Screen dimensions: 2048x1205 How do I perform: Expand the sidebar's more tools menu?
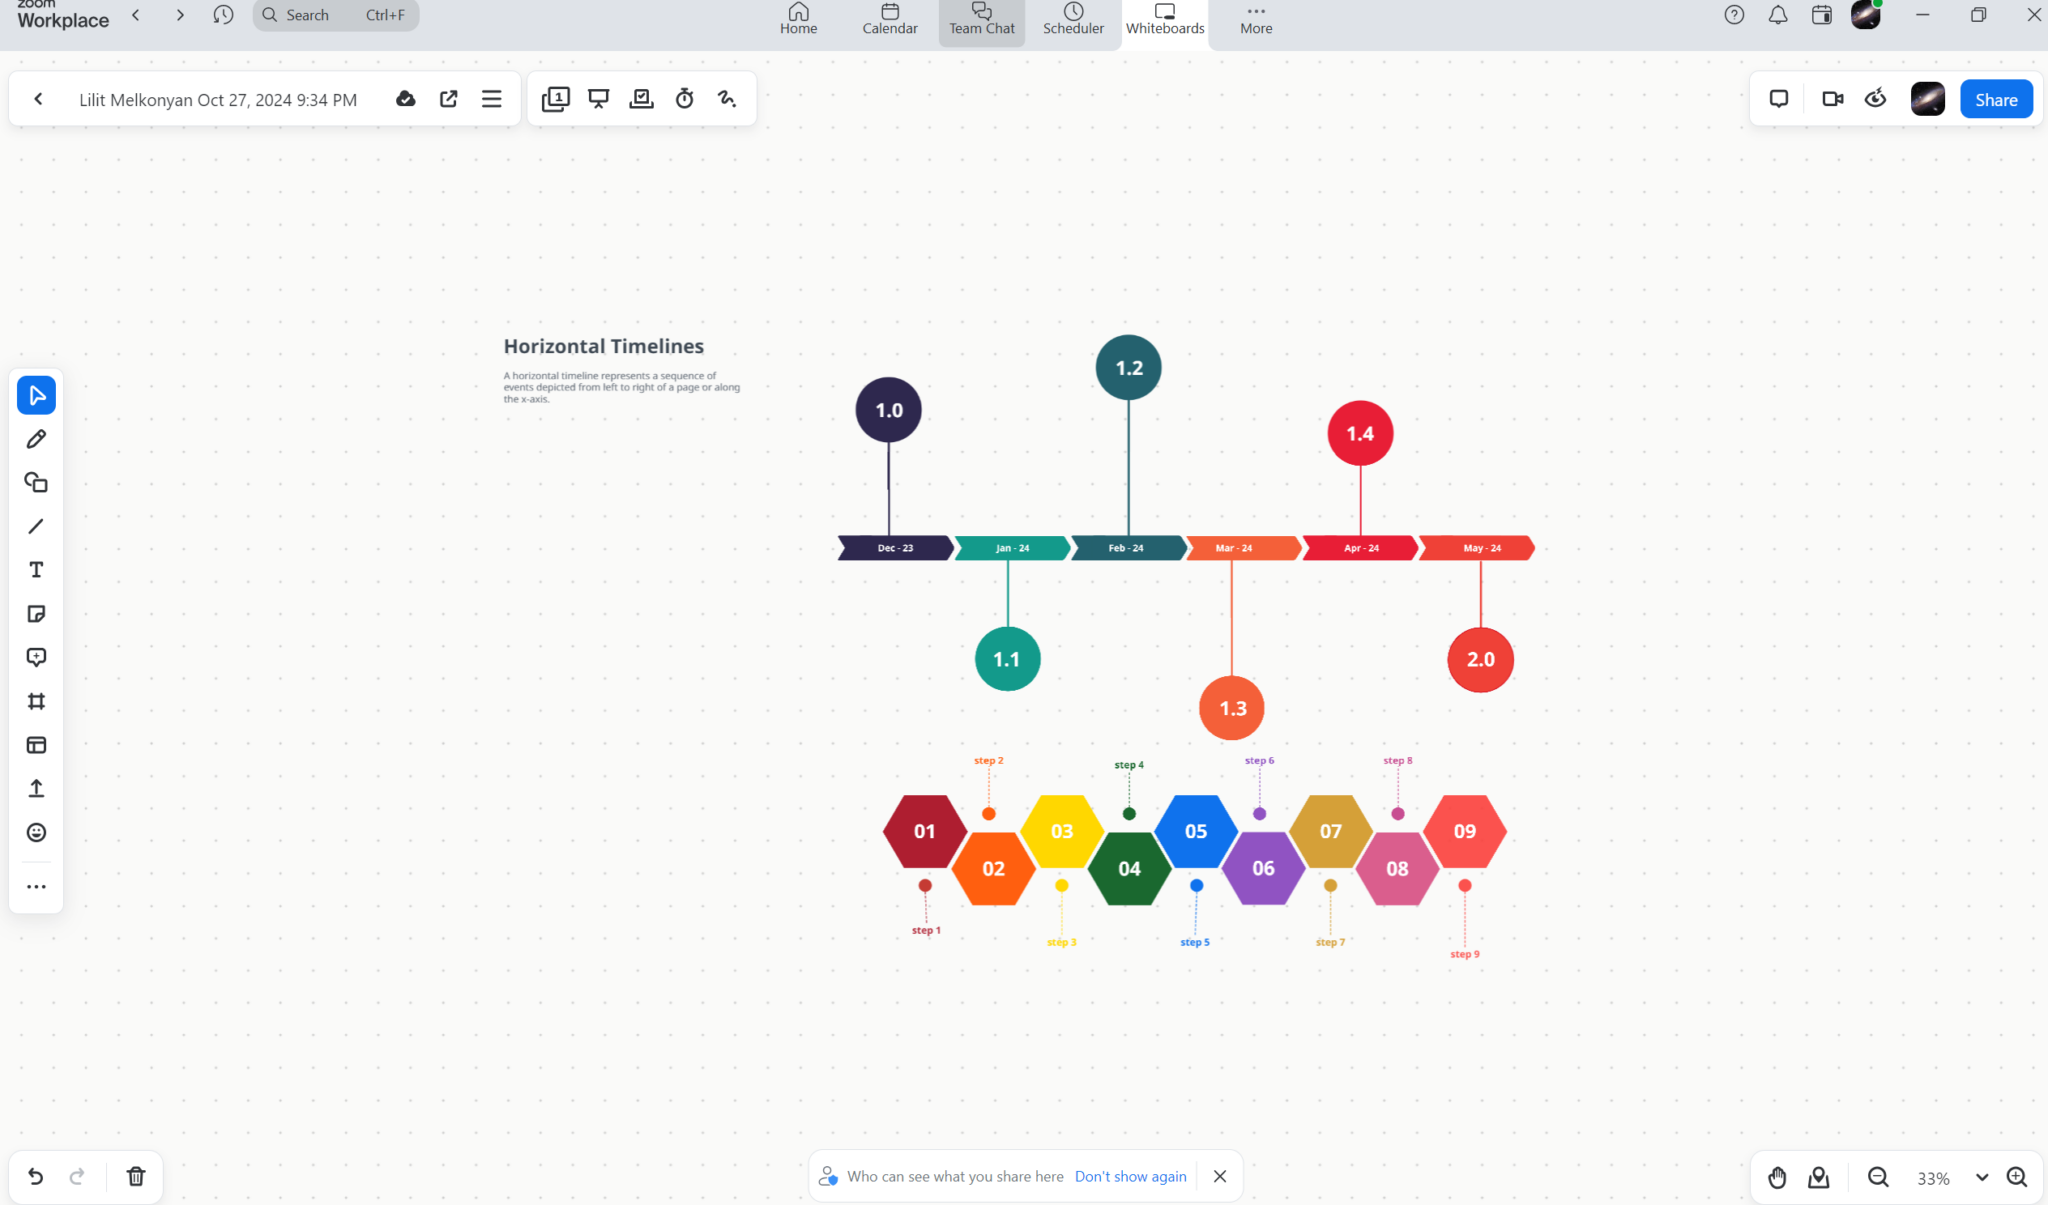(x=36, y=886)
